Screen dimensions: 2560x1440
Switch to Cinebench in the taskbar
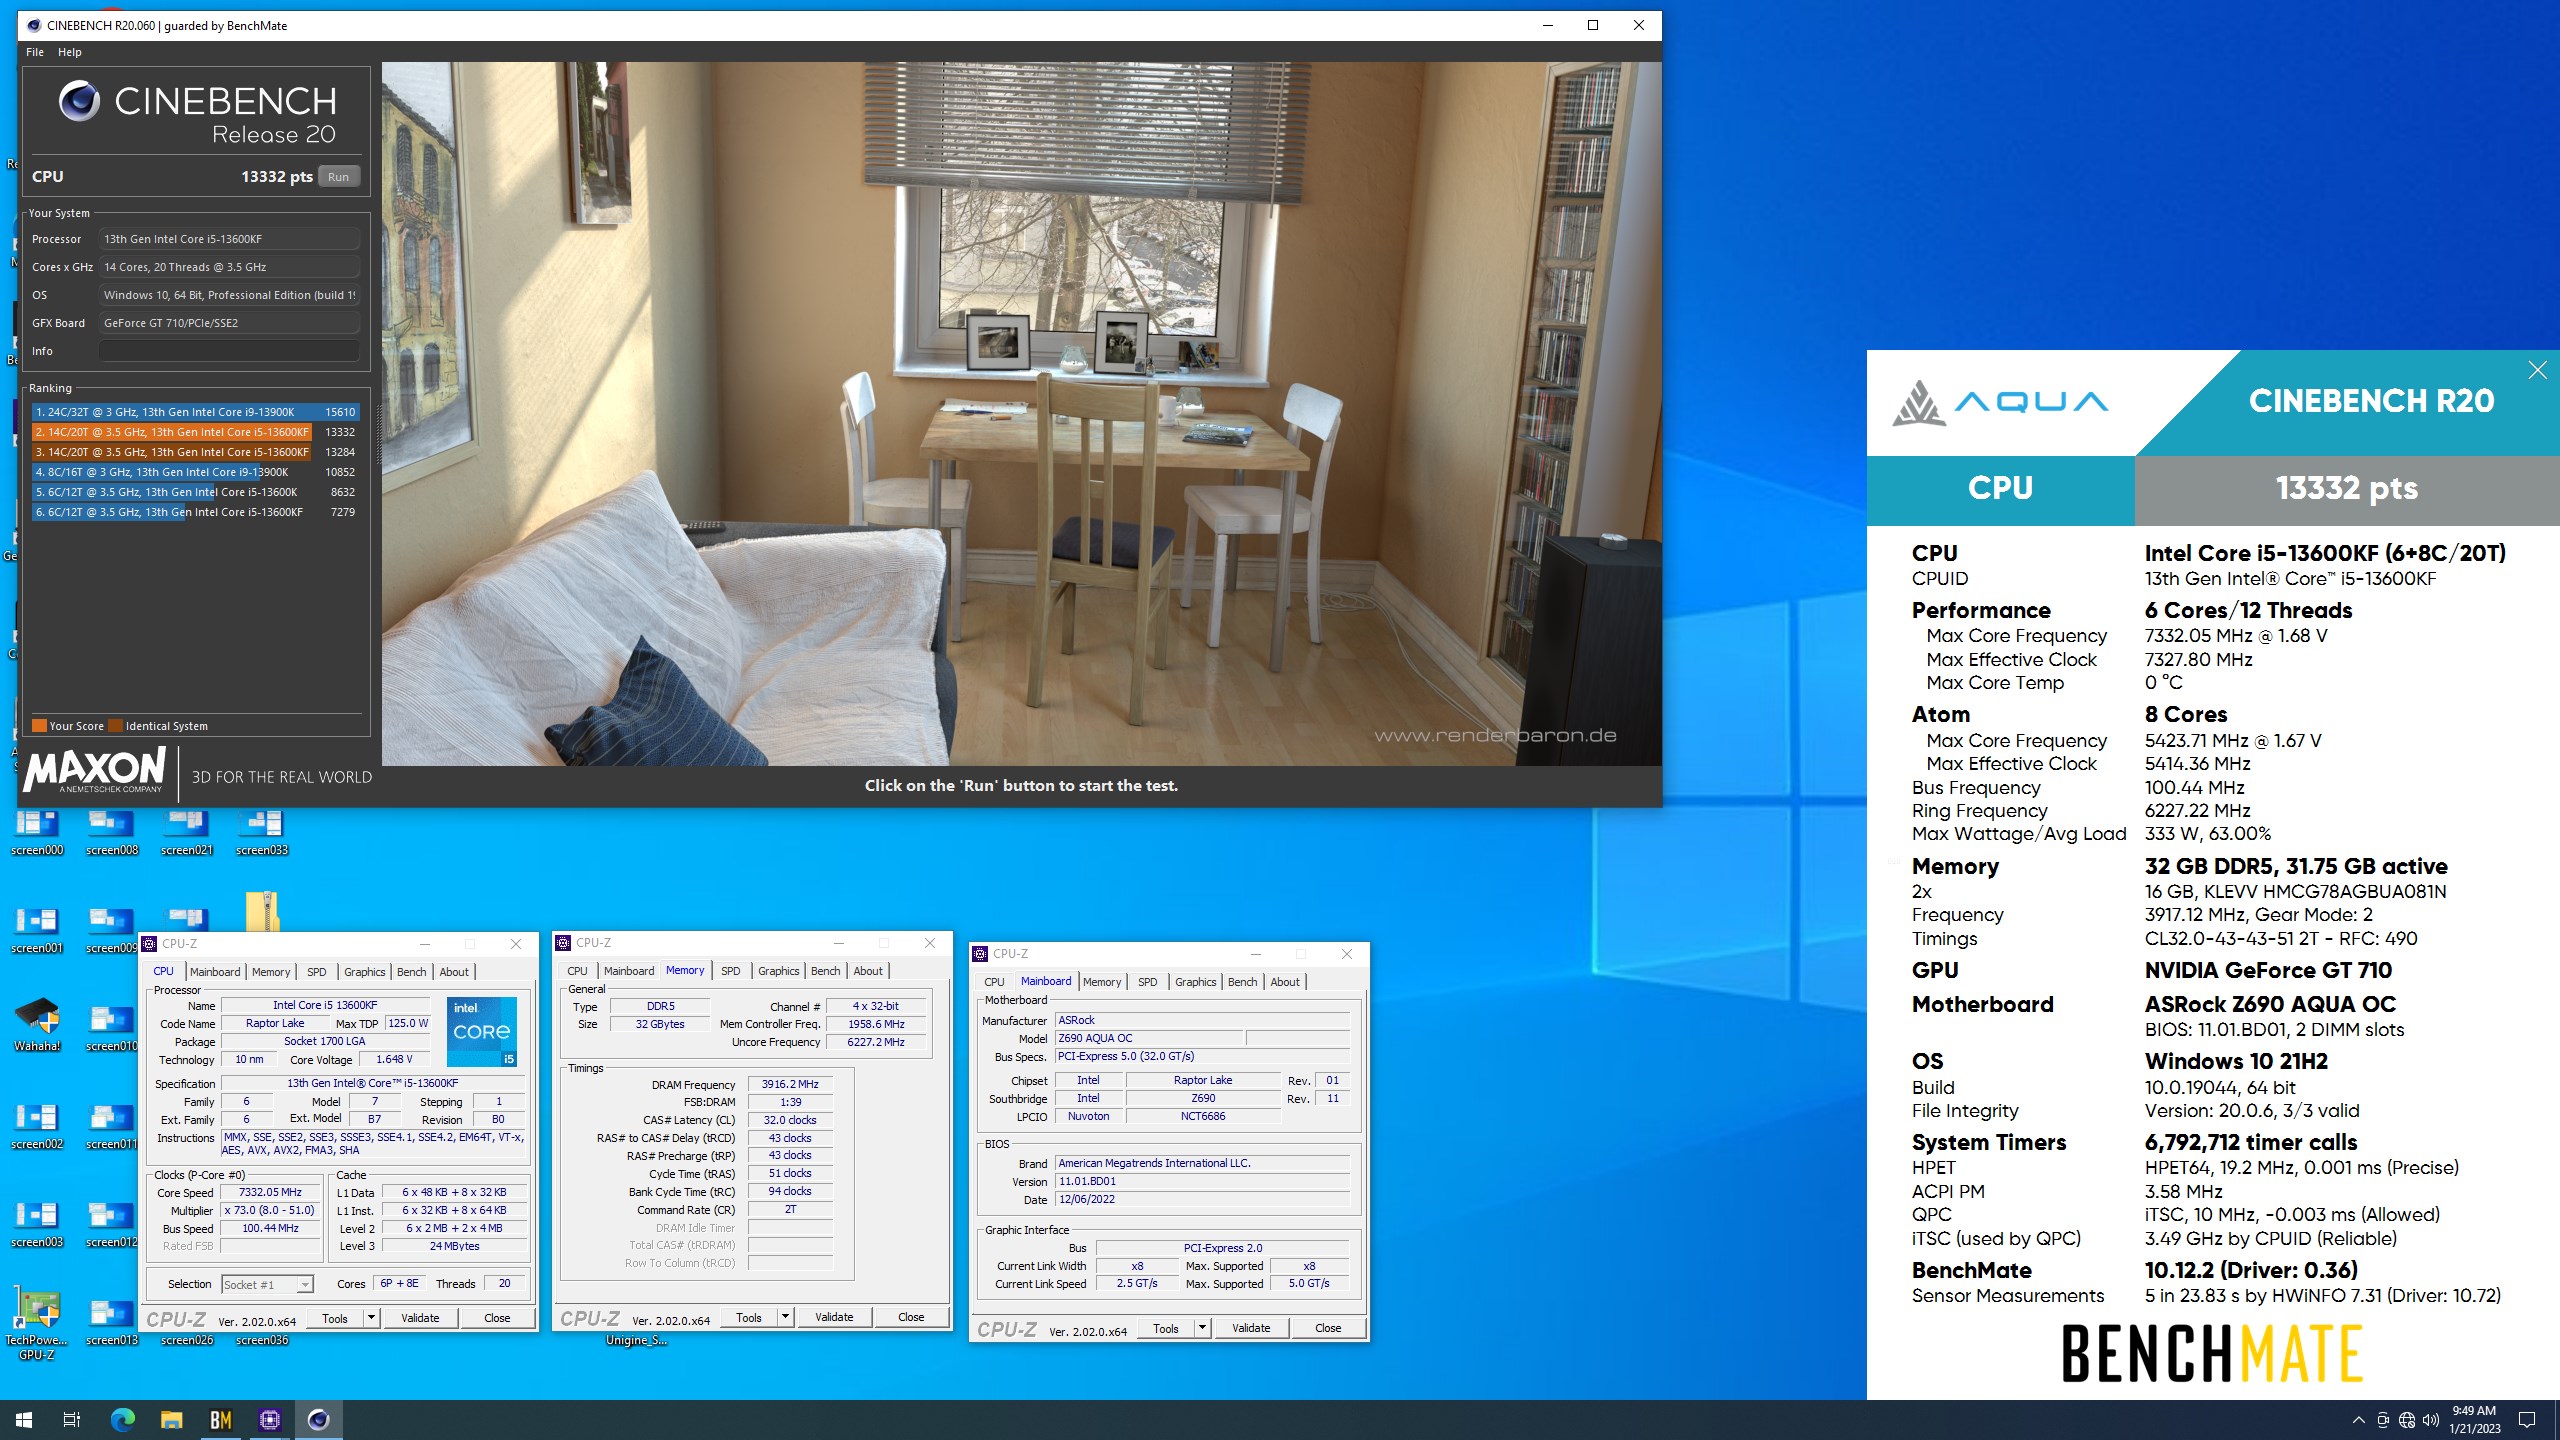point(318,1420)
